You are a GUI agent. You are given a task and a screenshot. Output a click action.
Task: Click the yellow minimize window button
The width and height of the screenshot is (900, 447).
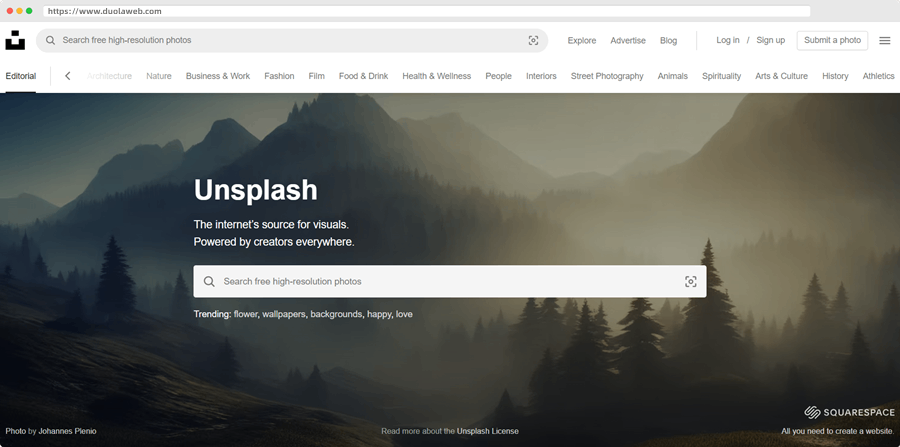pos(20,11)
